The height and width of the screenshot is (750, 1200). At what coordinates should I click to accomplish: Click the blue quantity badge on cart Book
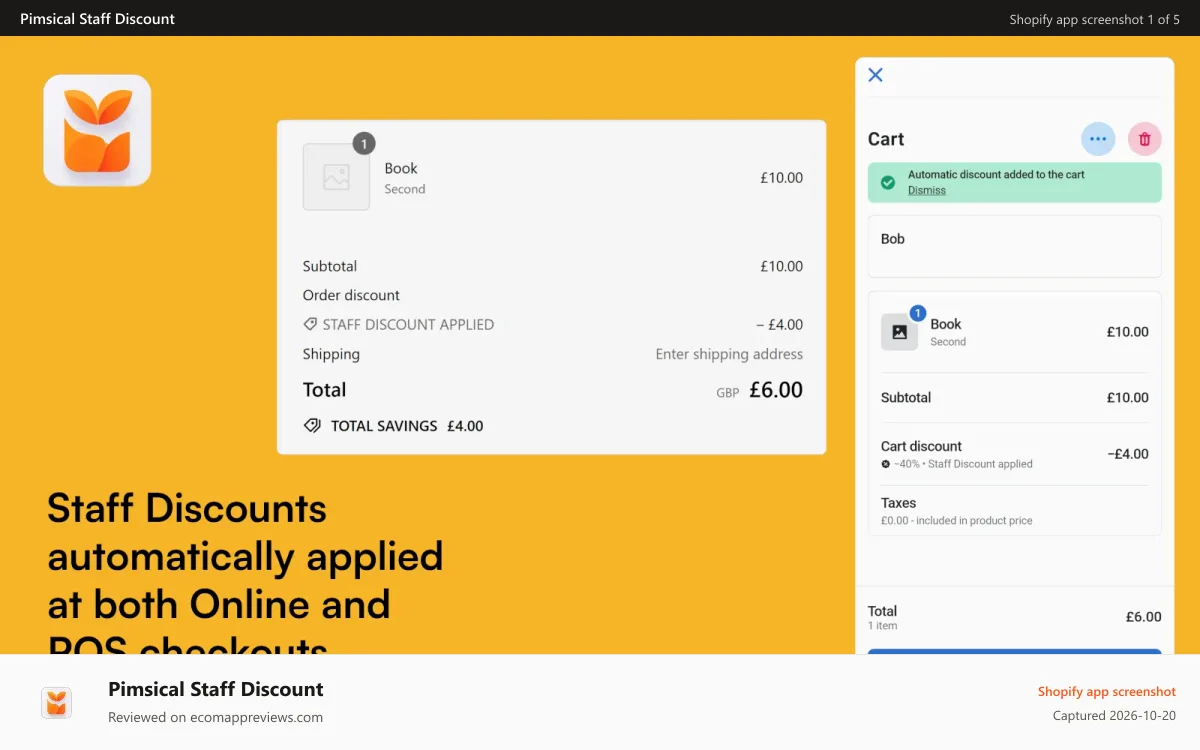[918, 313]
